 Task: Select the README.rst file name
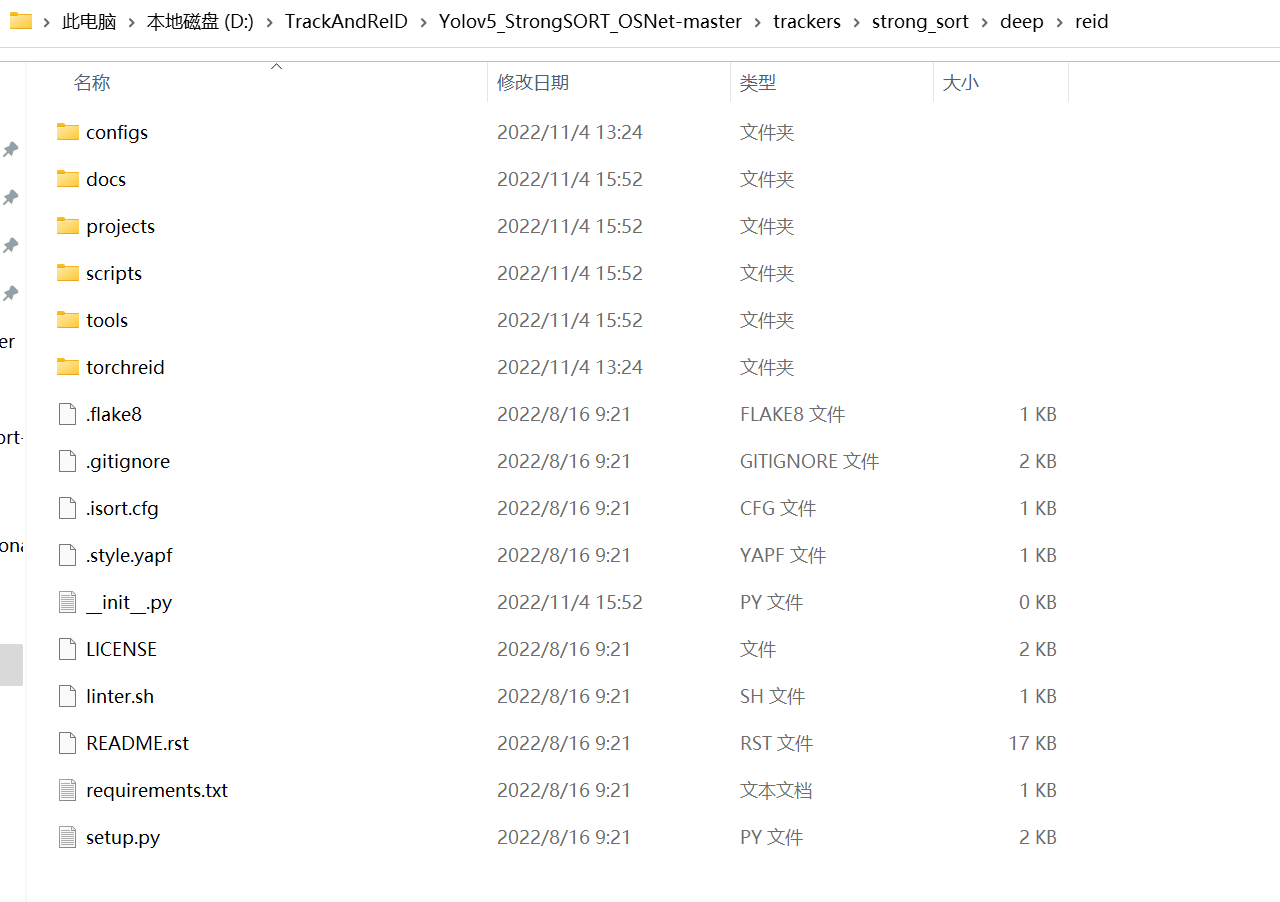coord(137,743)
